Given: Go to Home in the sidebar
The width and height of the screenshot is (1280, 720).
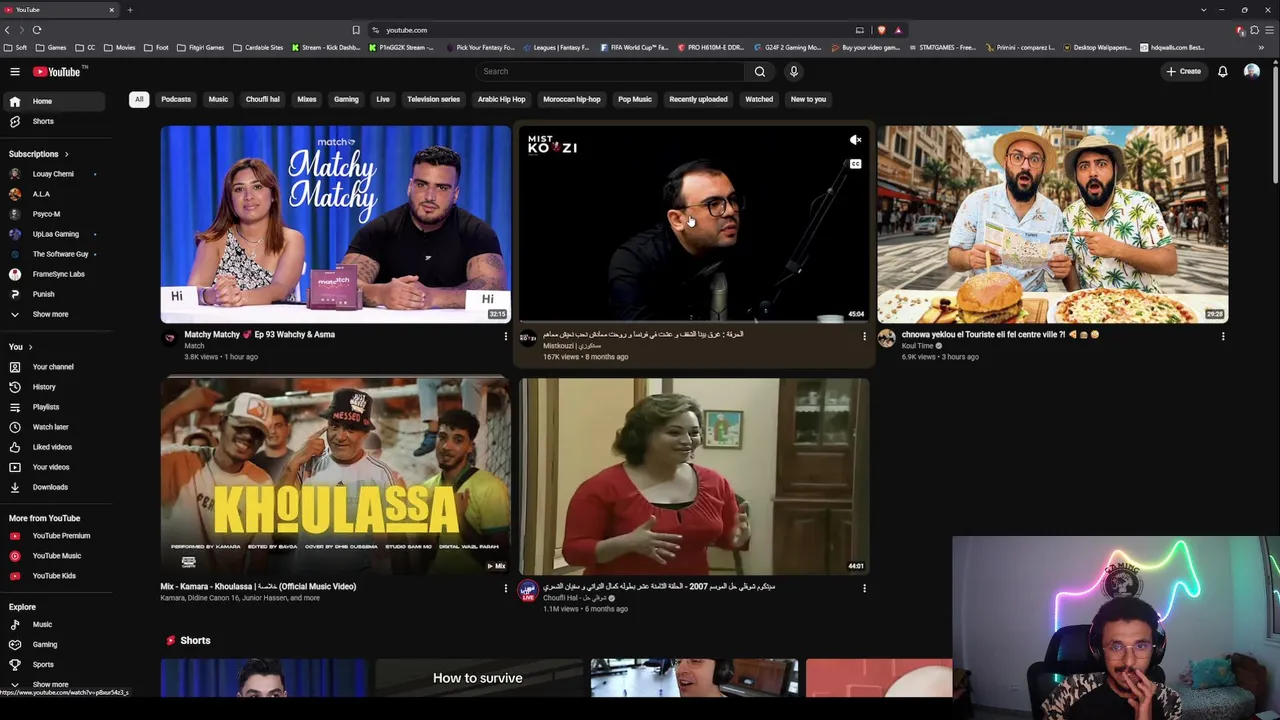Looking at the screenshot, I should (x=53, y=101).
